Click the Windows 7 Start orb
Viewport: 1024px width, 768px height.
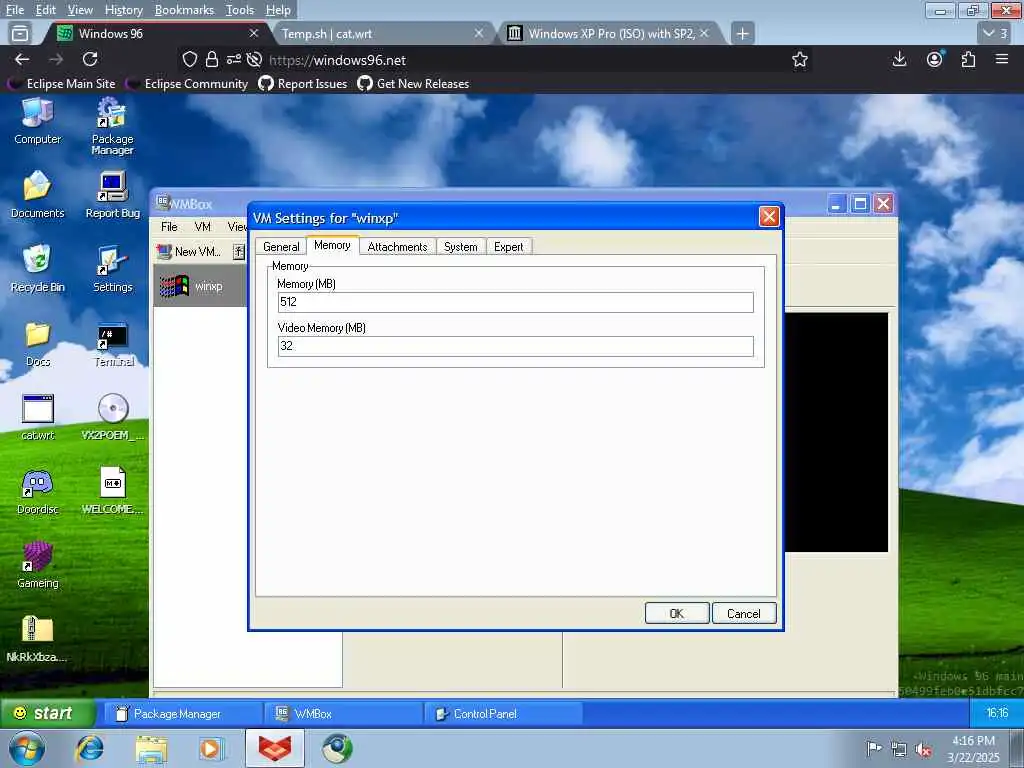pos(27,748)
